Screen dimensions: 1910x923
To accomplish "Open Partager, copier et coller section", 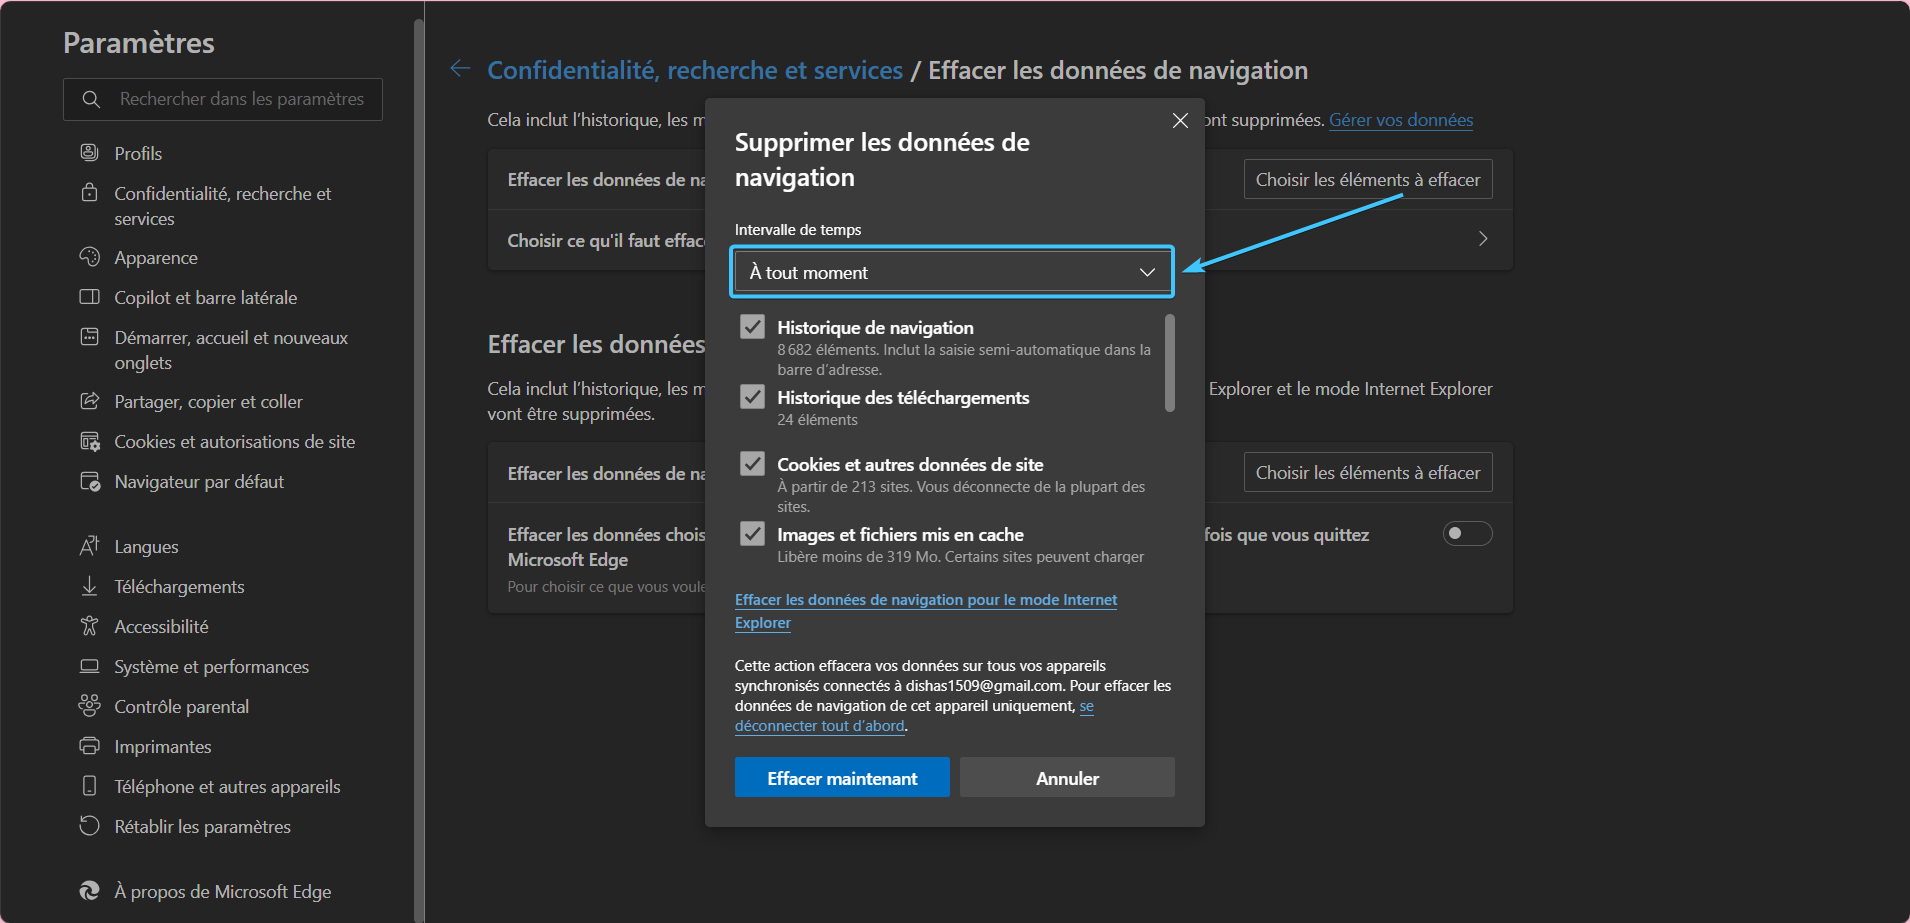I will point(208,401).
